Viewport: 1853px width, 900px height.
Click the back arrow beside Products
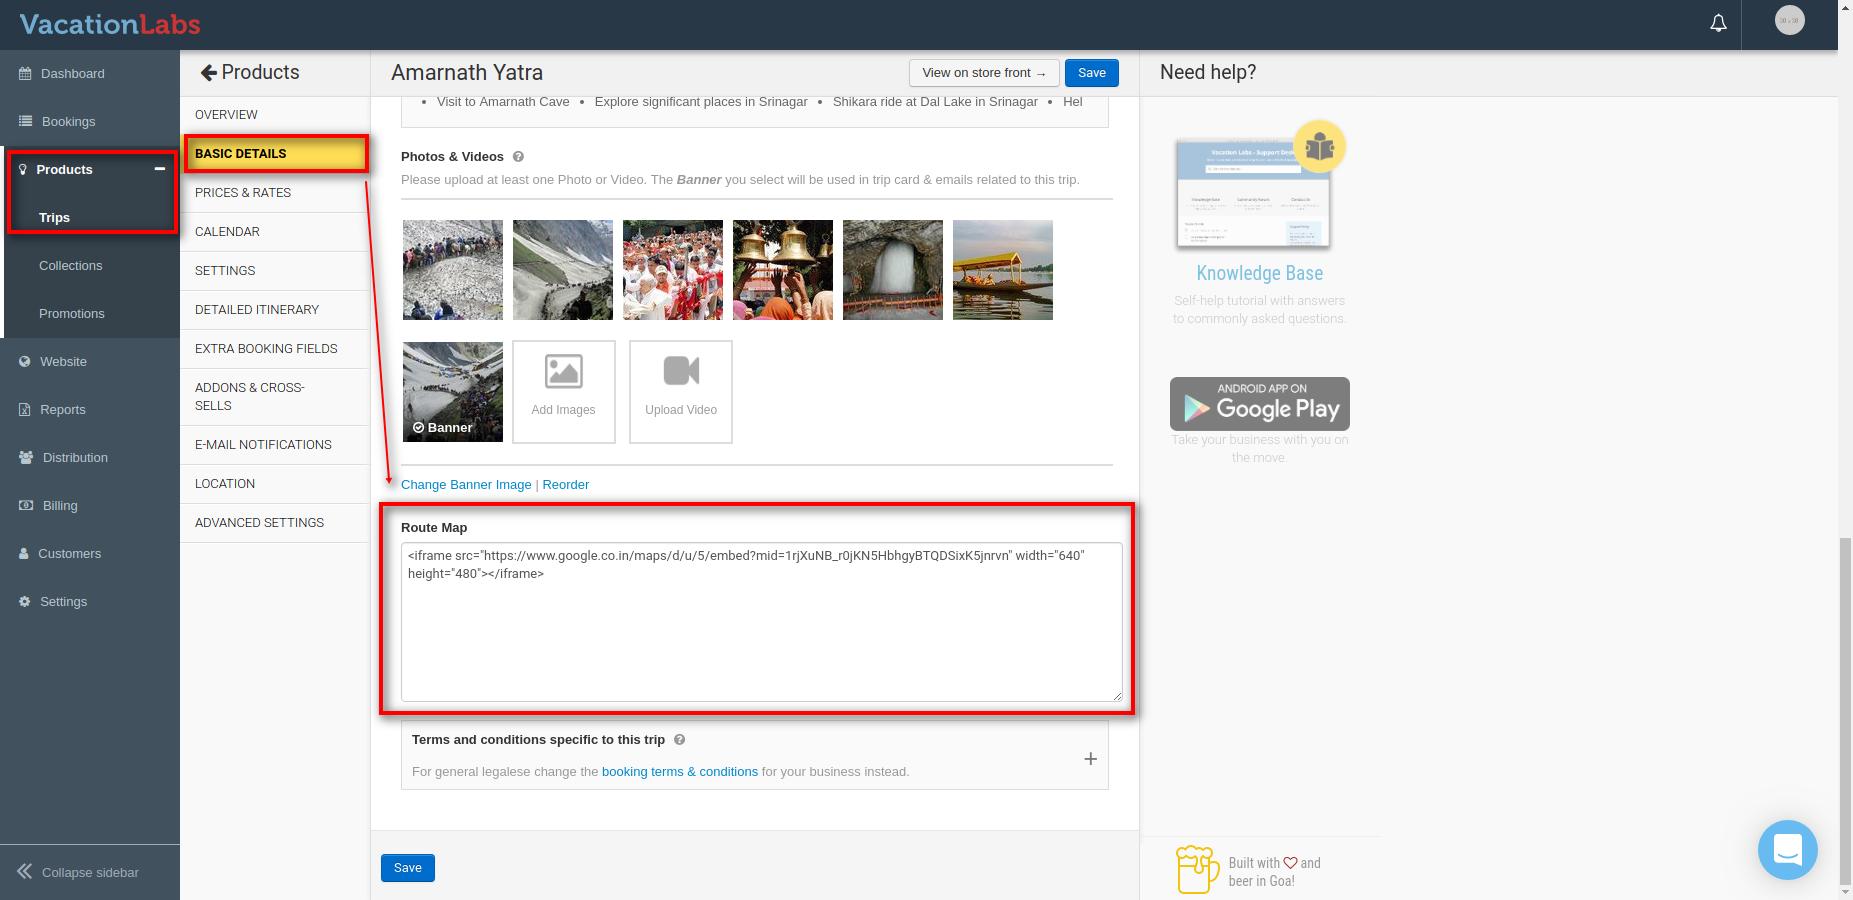point(208,73)
